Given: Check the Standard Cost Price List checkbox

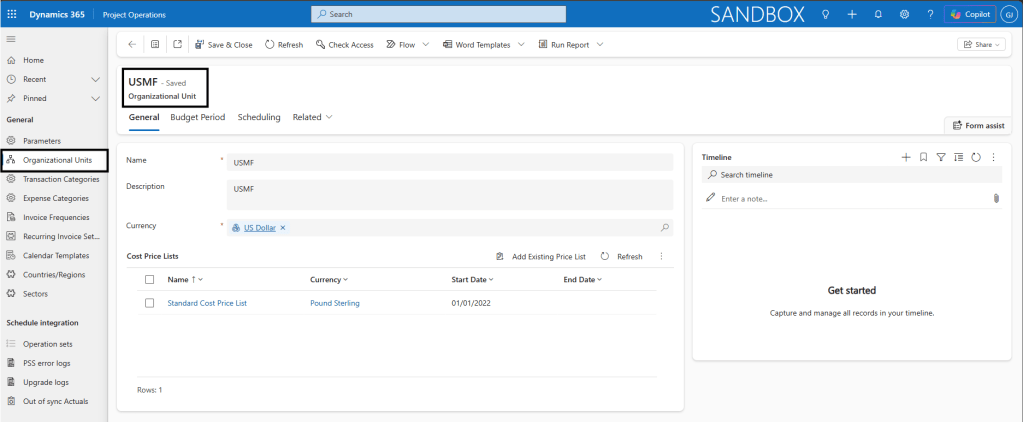Looking at the screenshot, I should (149, 303).
